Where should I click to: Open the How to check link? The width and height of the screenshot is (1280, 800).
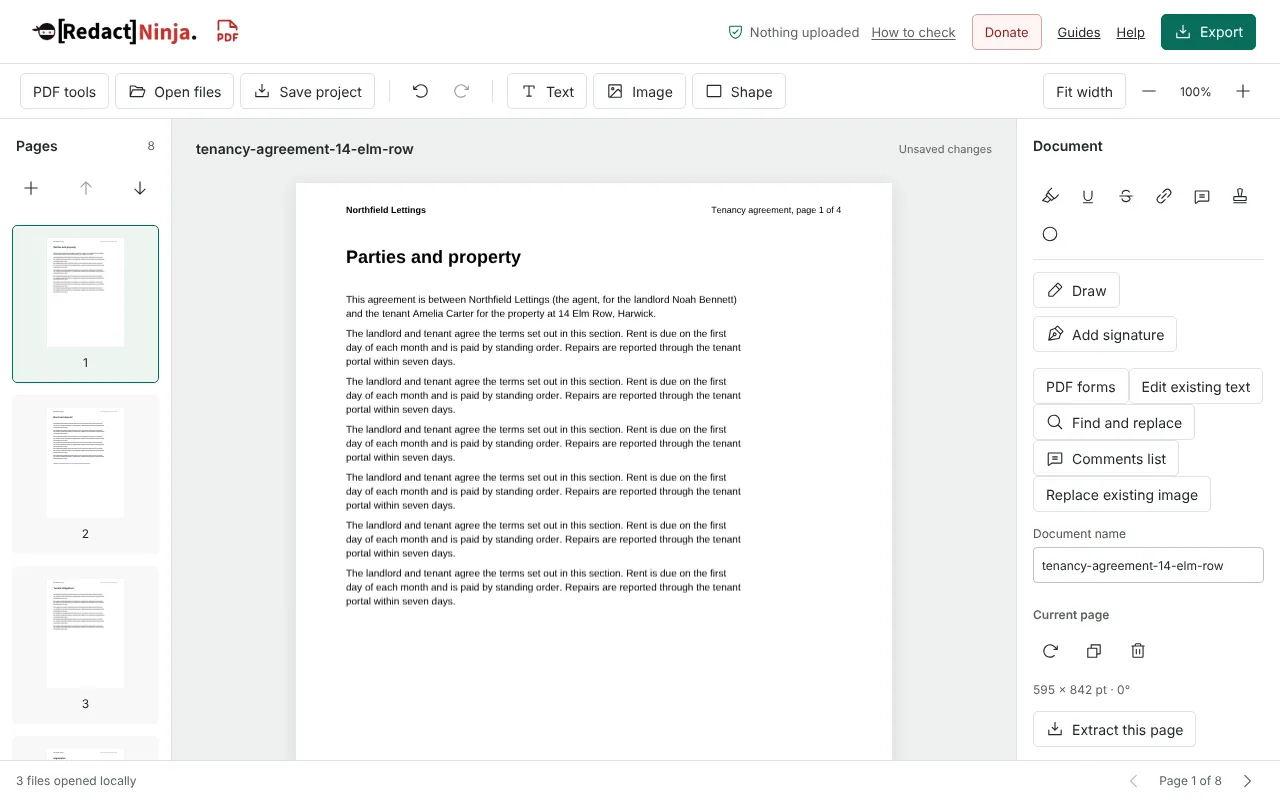pyautogui.click(x=914, y=32)
